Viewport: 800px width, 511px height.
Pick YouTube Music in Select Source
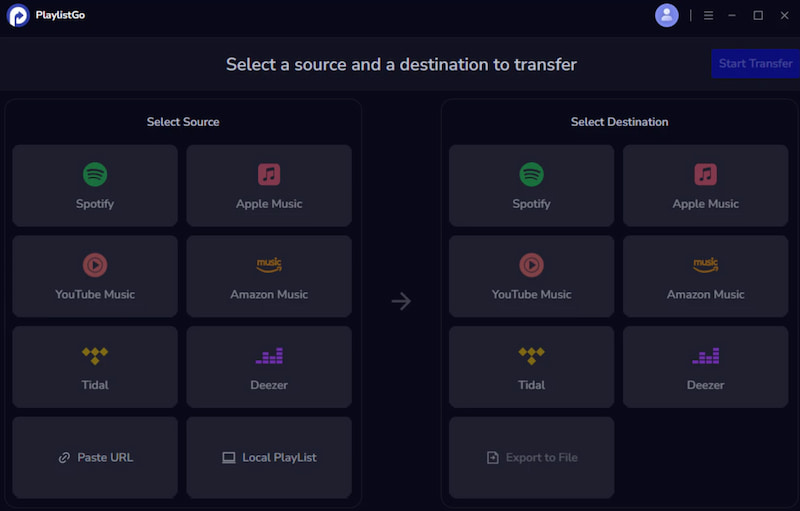click(95, 276)
